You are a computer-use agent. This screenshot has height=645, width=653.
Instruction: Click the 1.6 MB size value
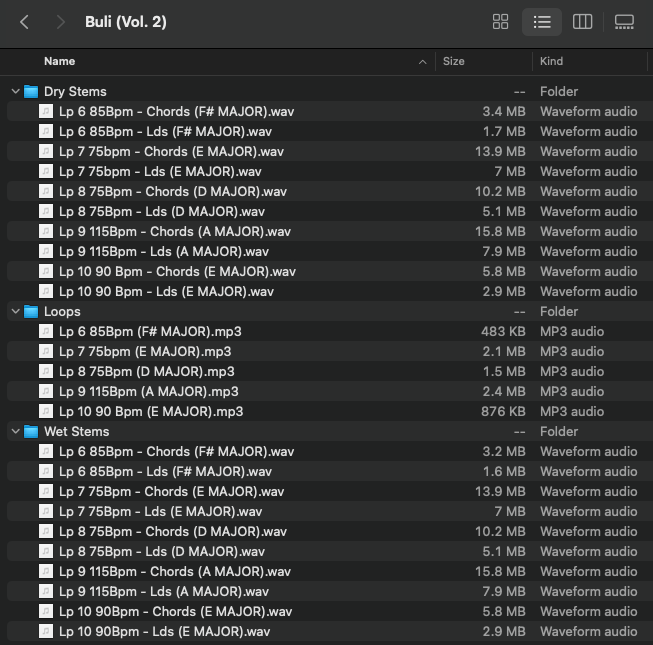[504, 471]
